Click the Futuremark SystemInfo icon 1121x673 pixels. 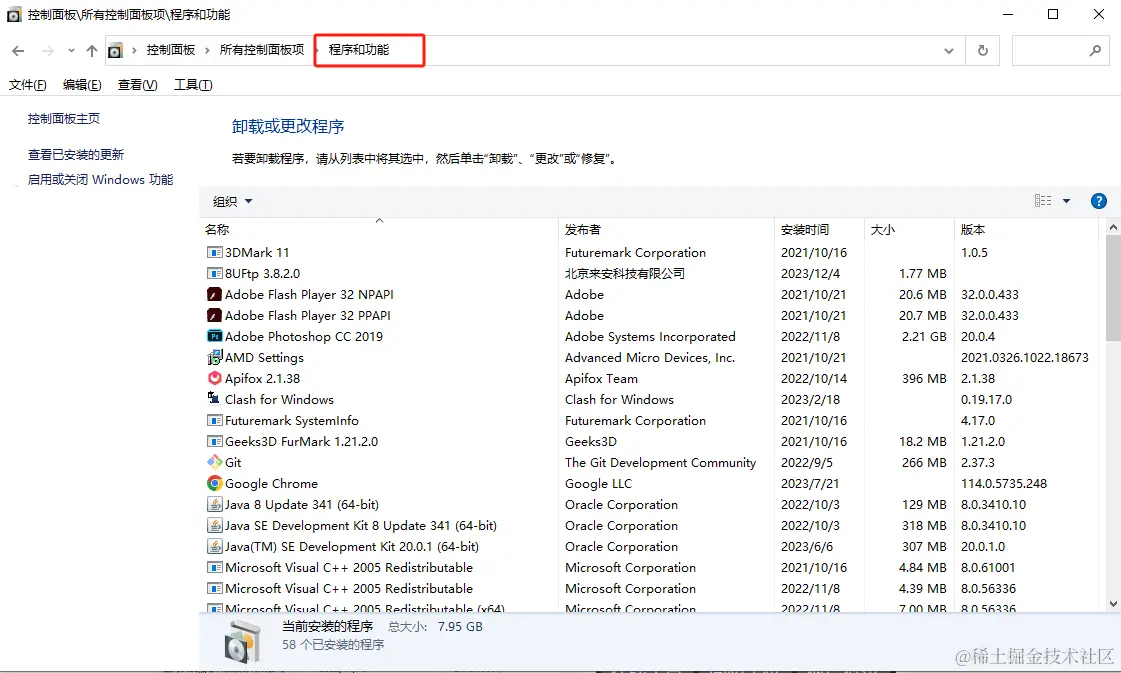pyautogui.click(x=214, y=421)
